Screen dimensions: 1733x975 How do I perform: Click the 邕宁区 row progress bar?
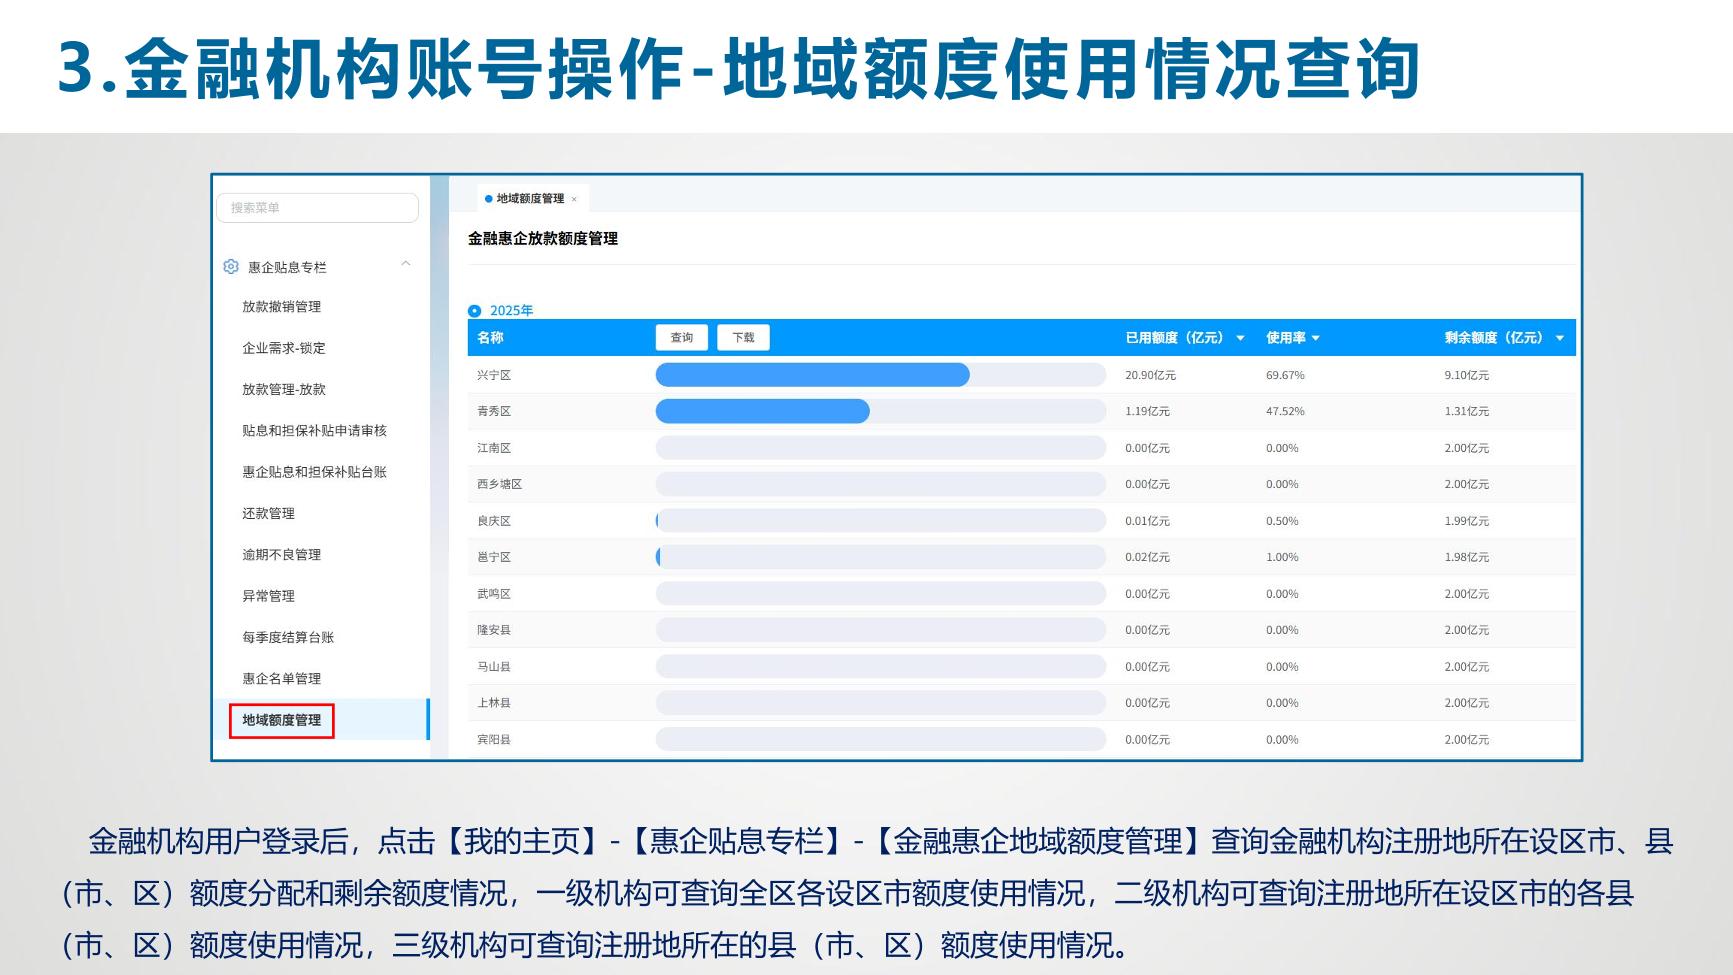point(880,557)
